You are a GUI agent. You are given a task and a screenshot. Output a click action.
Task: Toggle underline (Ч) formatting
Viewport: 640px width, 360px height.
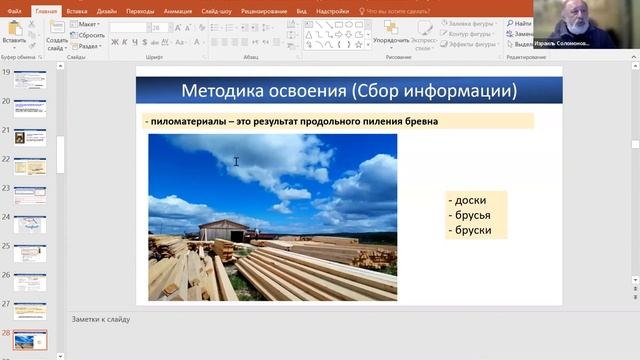click(x=135, y=42)
